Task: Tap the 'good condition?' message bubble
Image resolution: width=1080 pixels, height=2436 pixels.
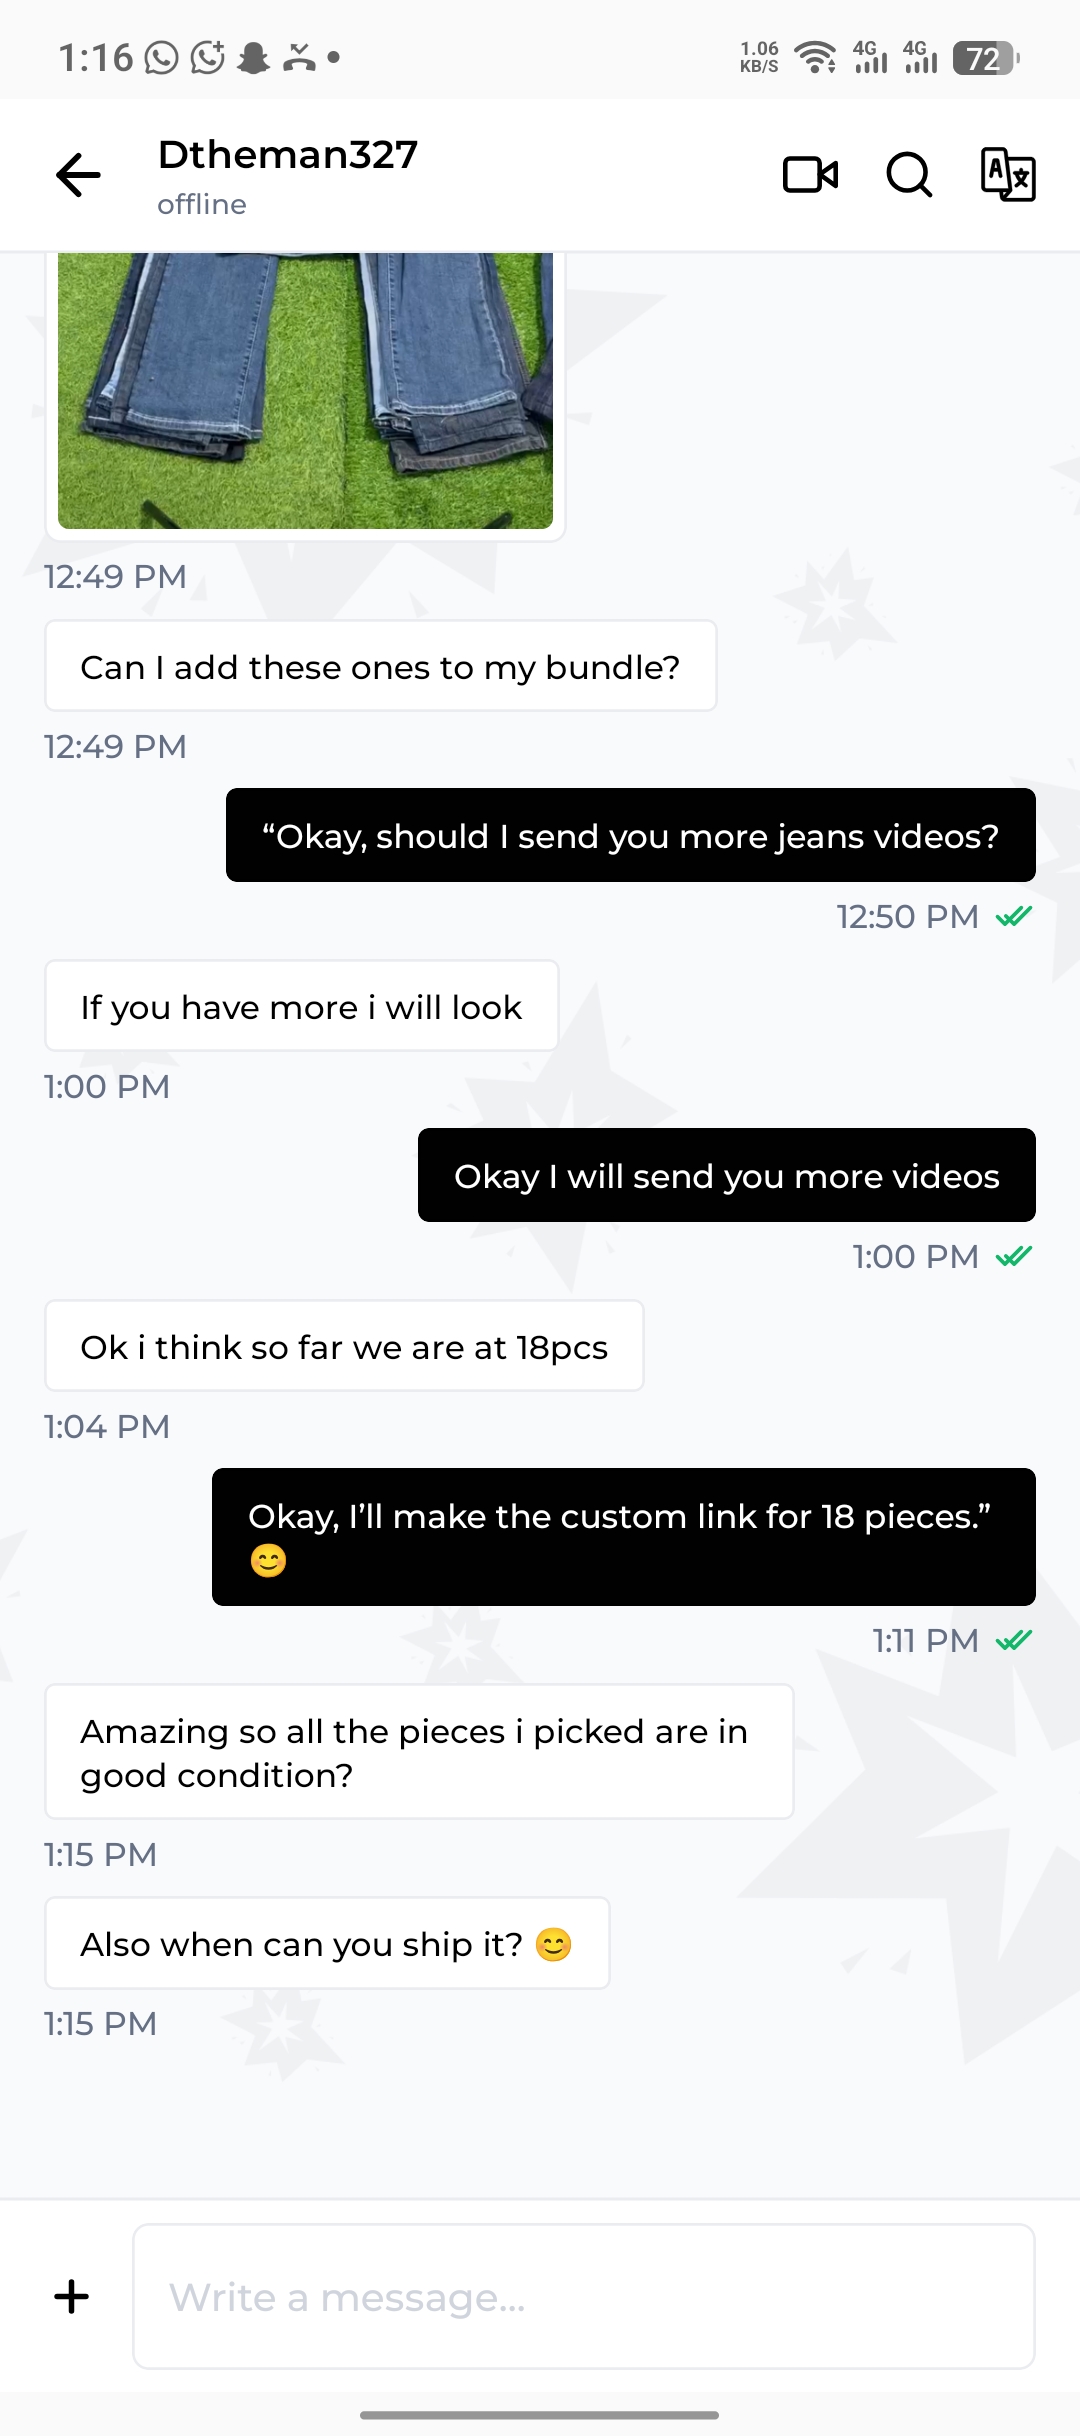Action: click(x=419, y=1752)
